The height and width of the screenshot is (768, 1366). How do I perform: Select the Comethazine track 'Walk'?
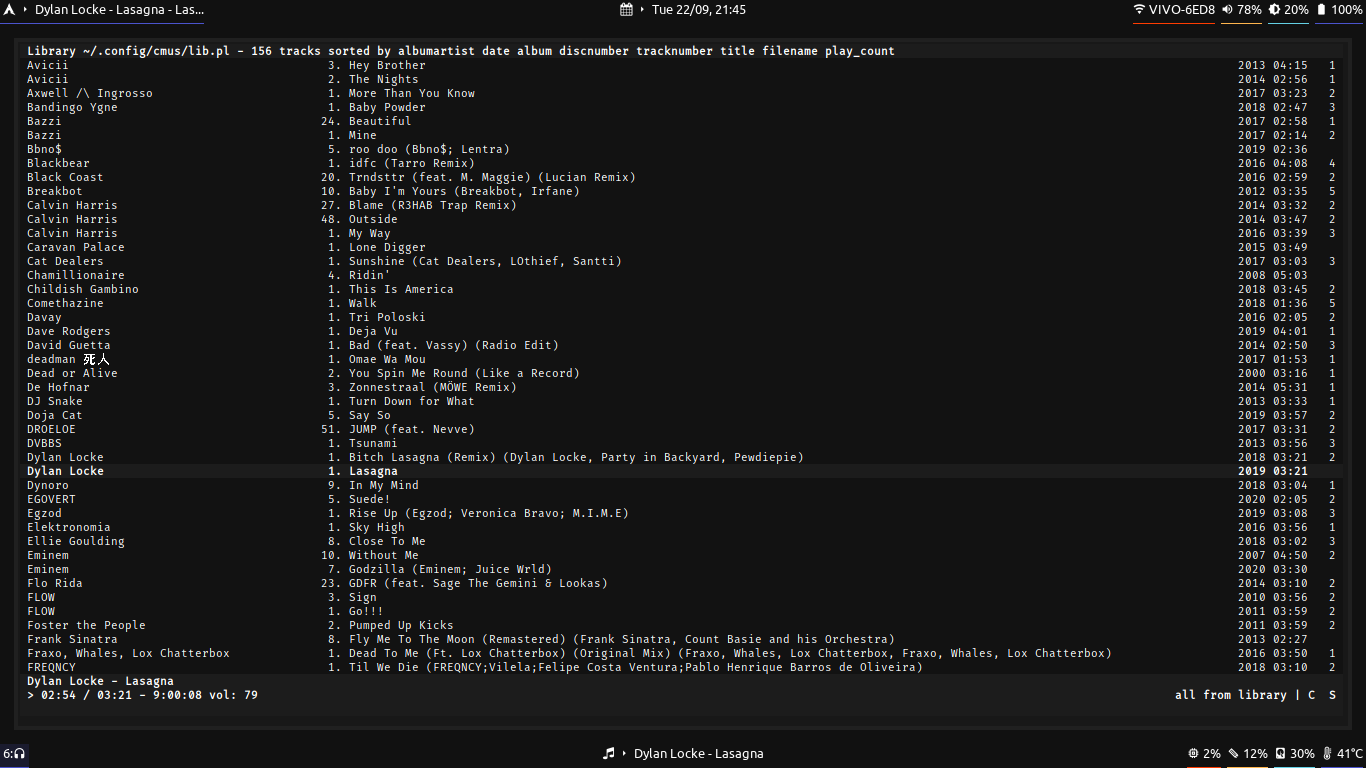[683, 303]
